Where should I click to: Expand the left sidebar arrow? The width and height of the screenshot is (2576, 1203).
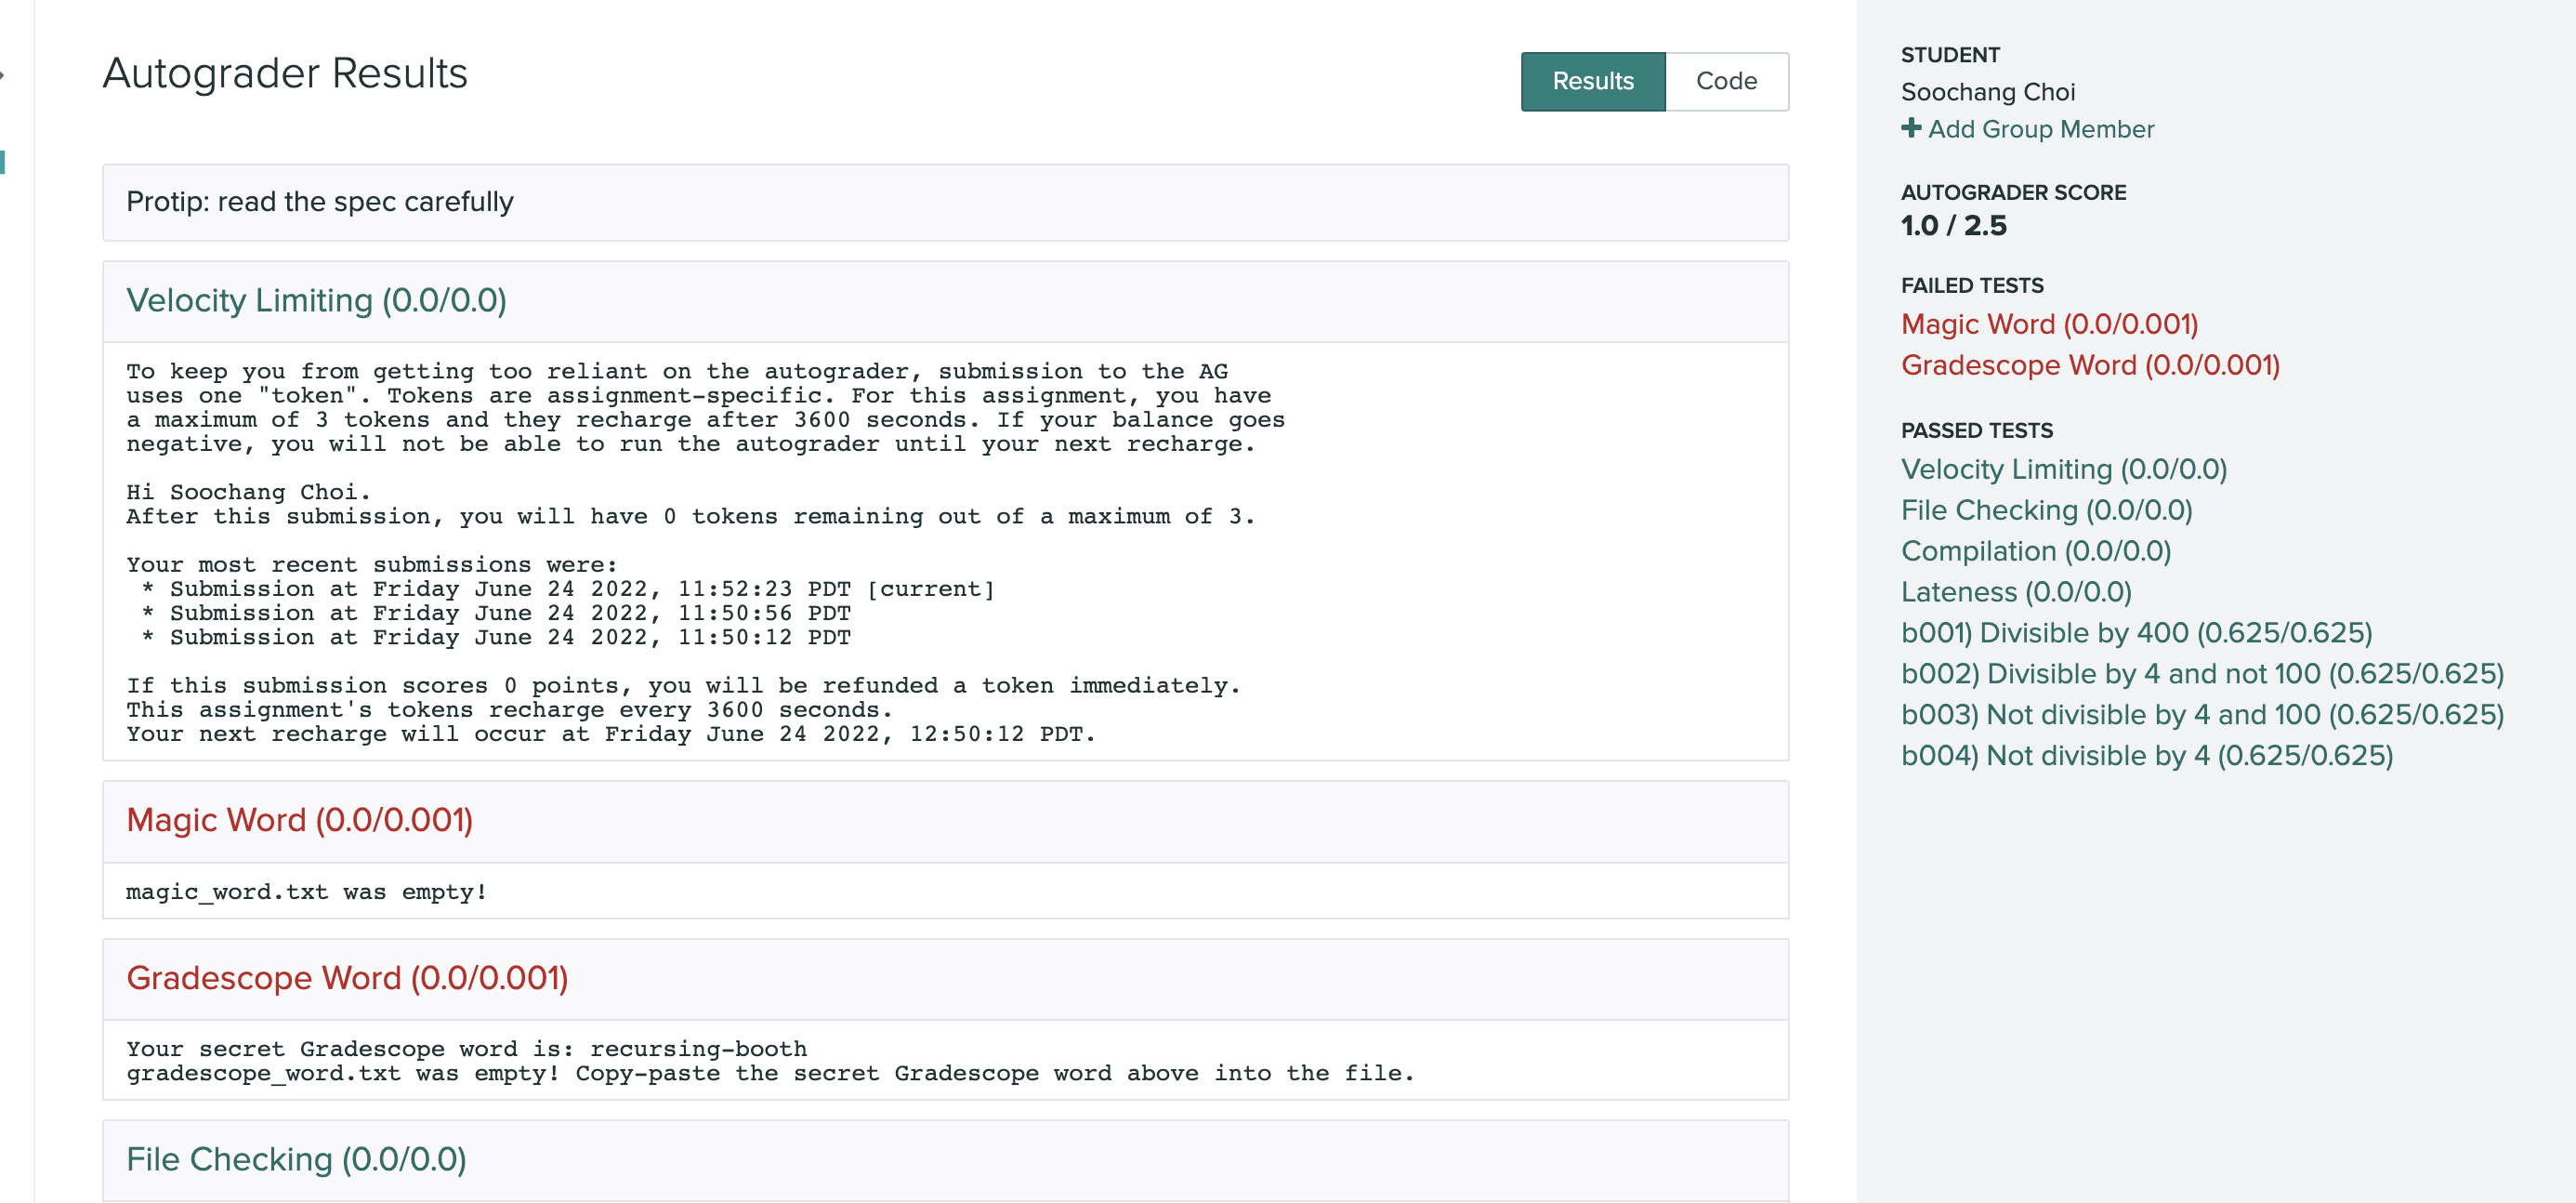3,75
